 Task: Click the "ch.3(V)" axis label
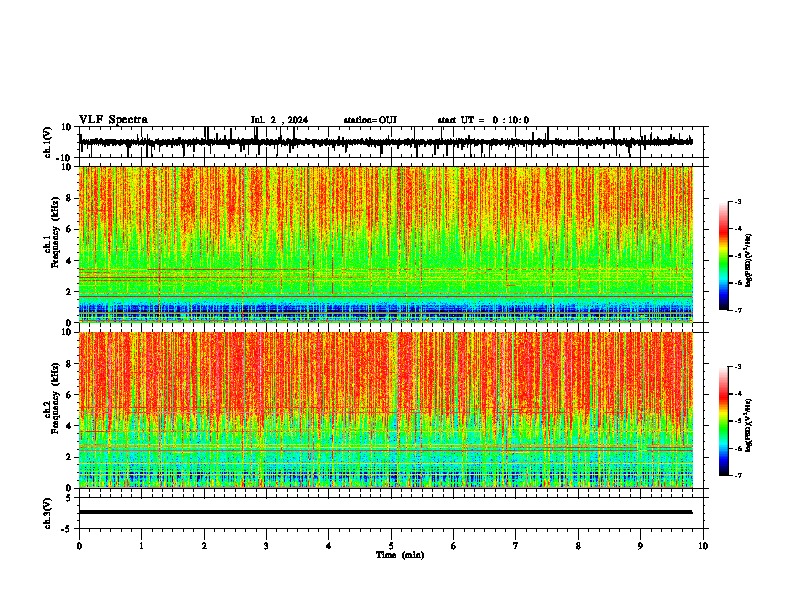(x=48, y=514)
